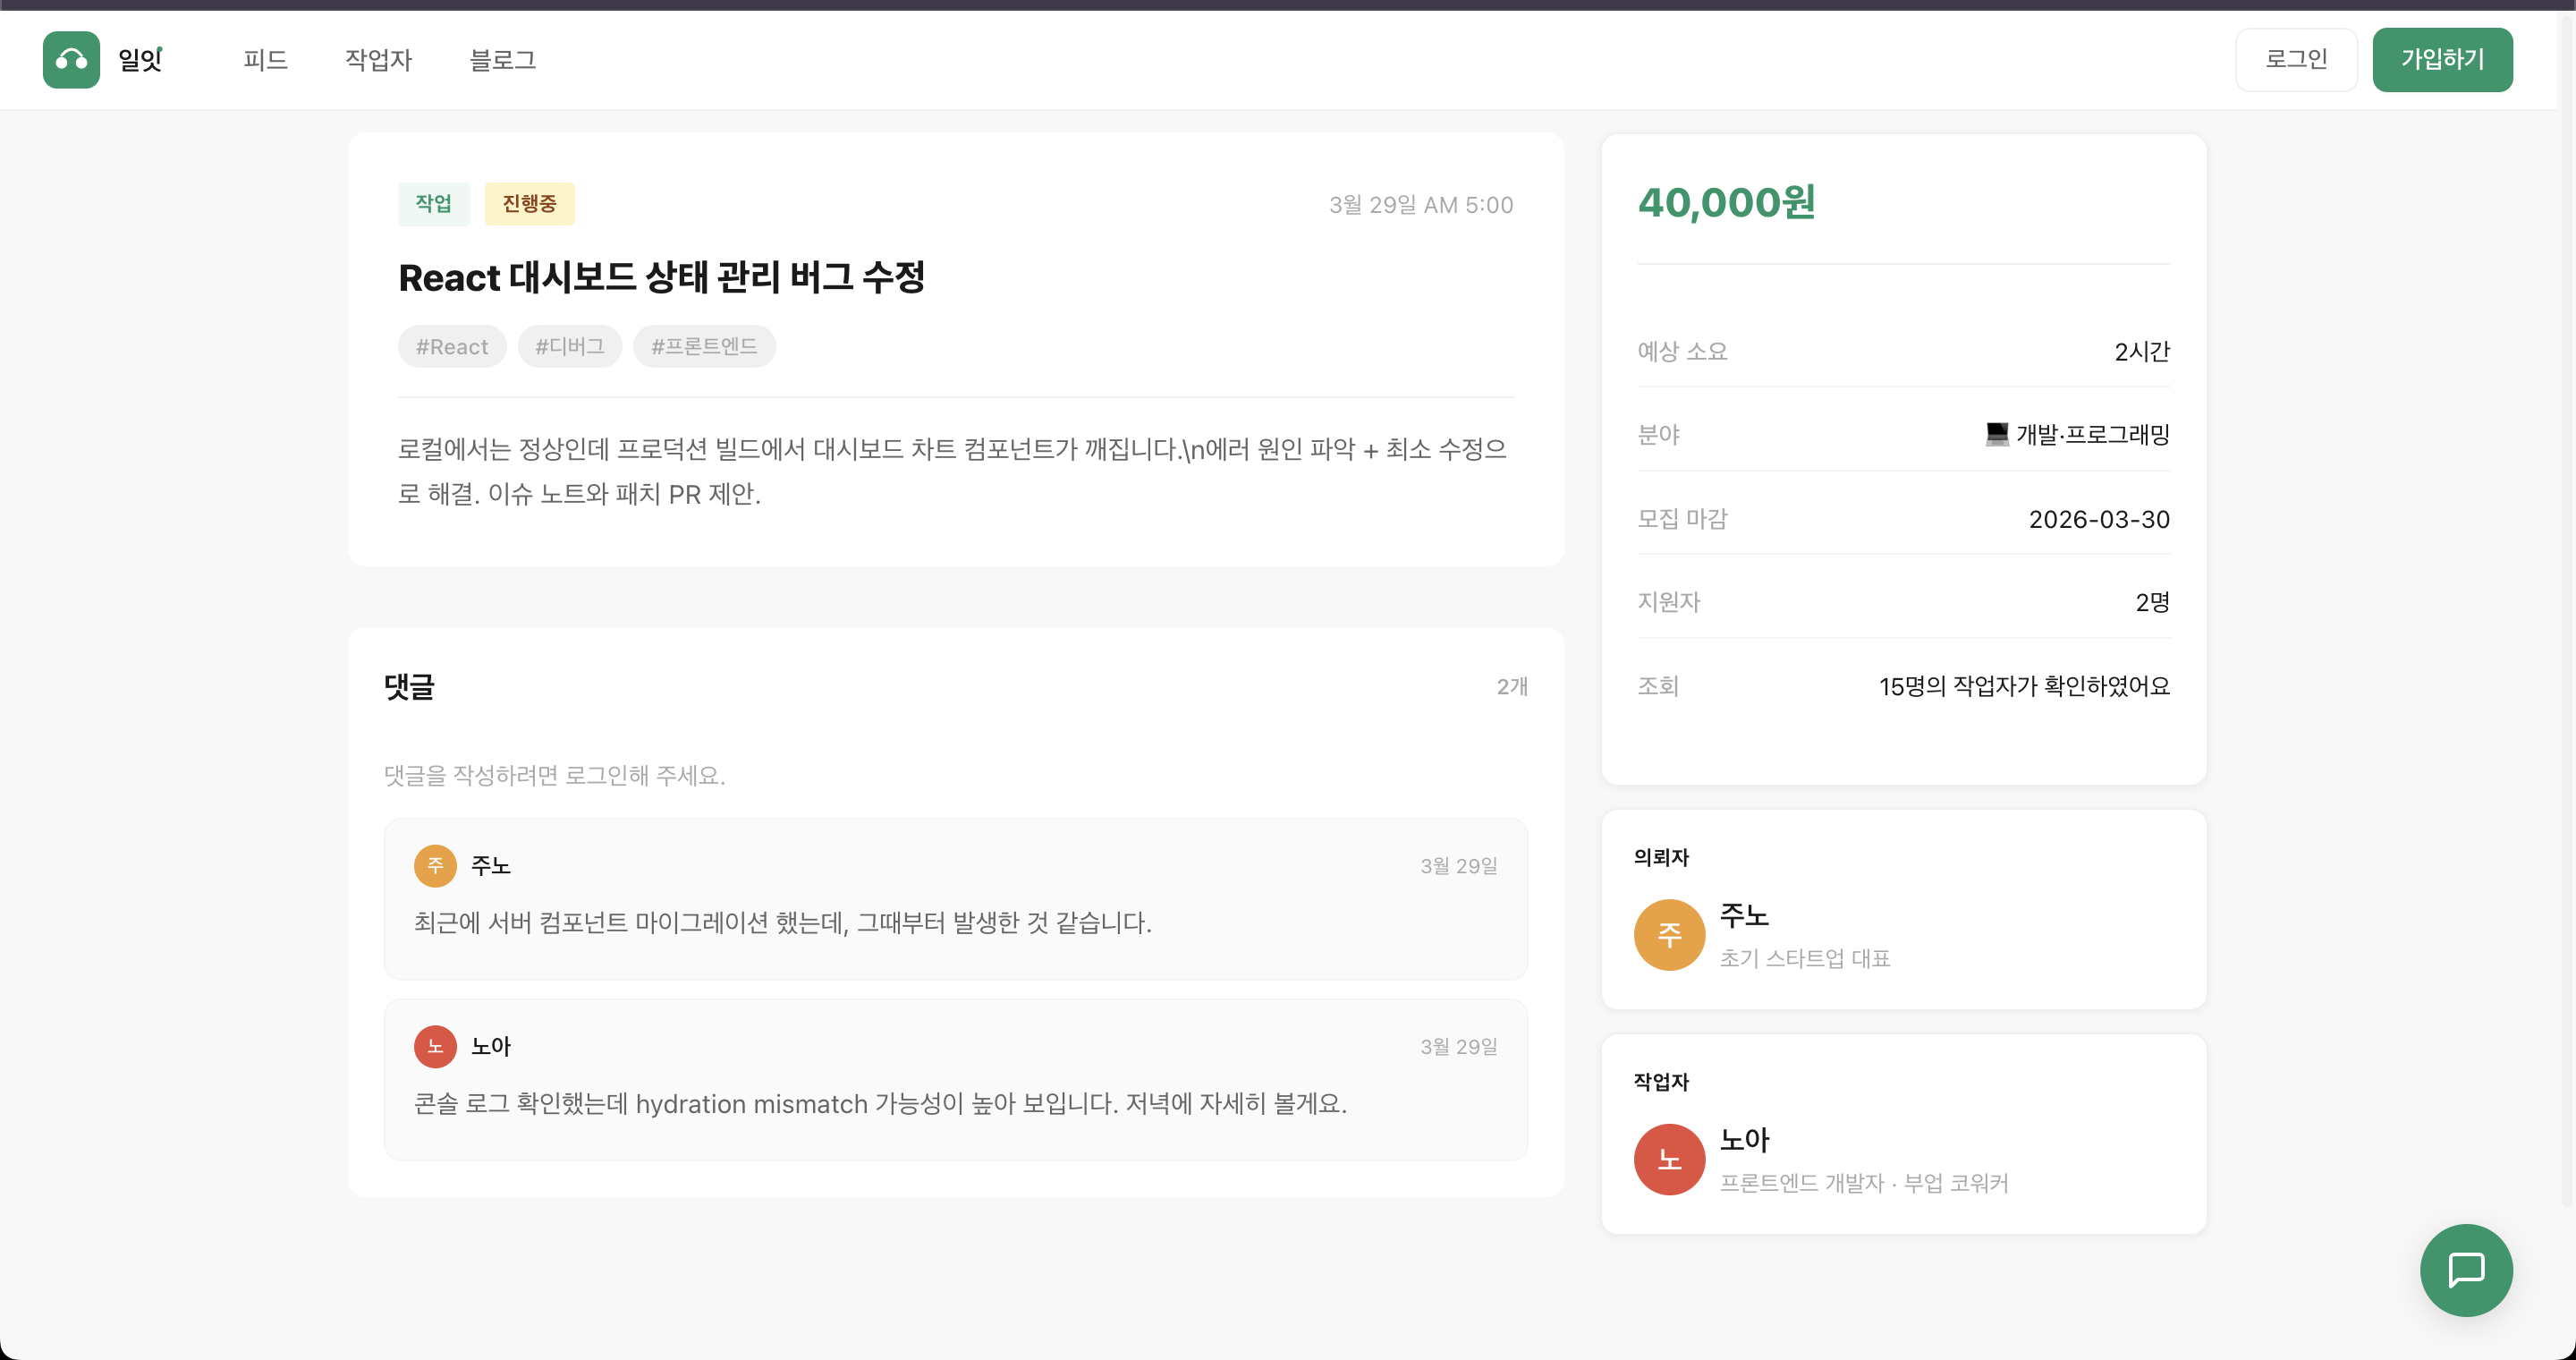This screenshot has width=2576, height=1360.
Task: Click the 조회 label
Action: click(x=1658, y=686)
